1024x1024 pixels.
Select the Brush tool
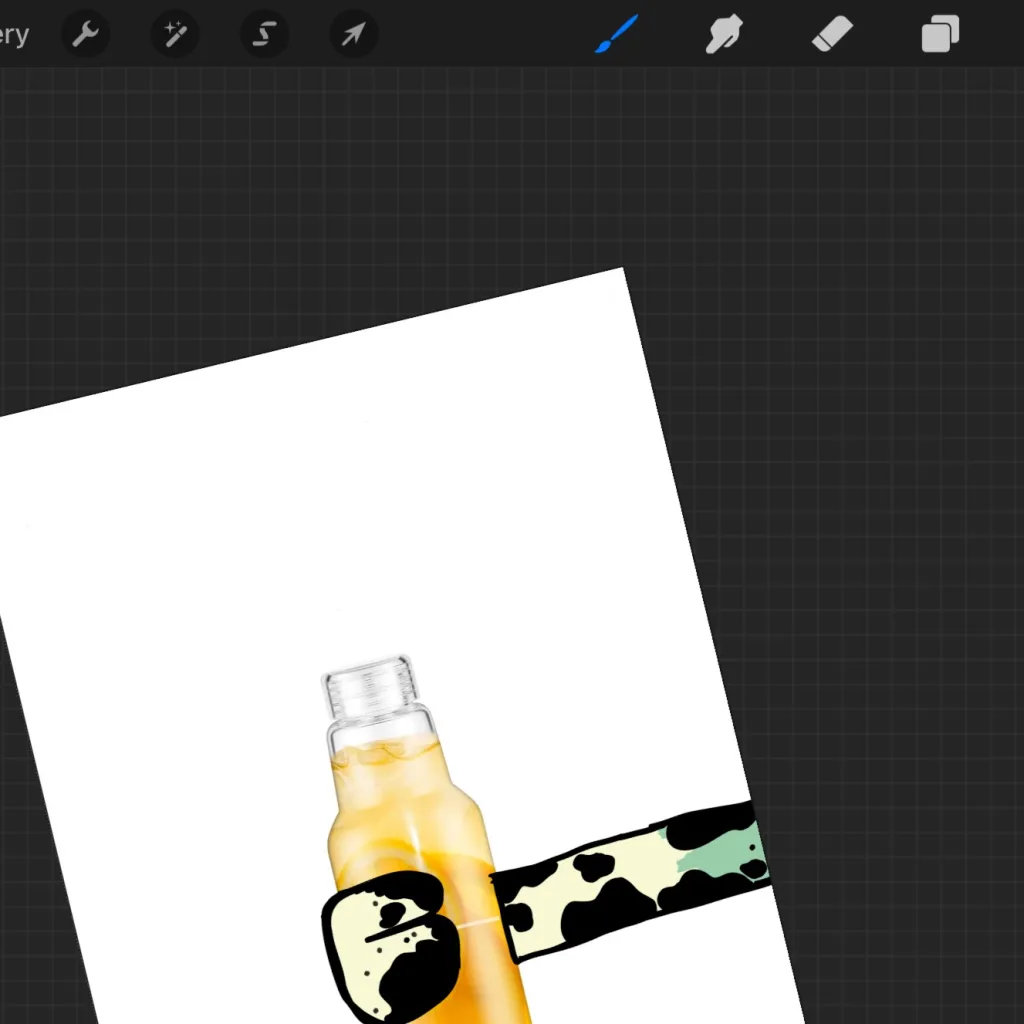pos(616,34)
